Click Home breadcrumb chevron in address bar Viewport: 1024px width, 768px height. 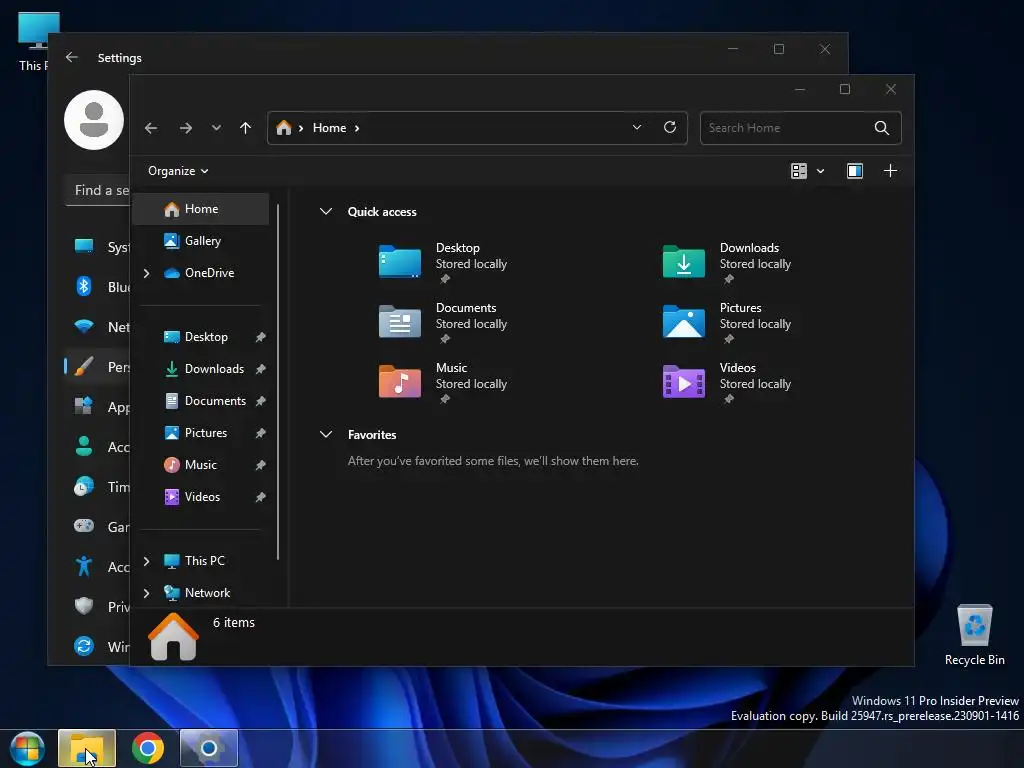[357, 129]
